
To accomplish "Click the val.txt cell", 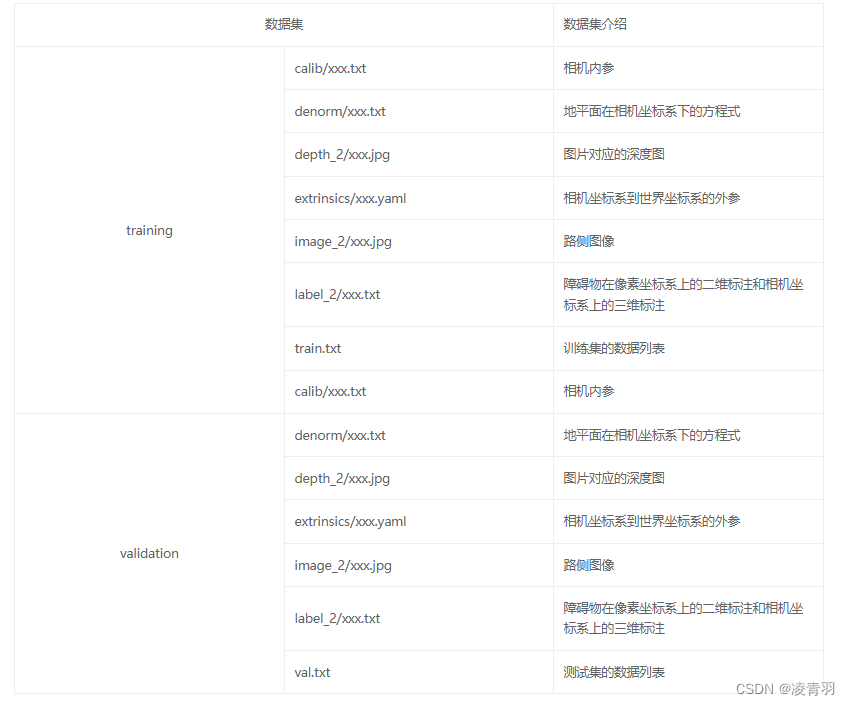I will pos(312,672).
